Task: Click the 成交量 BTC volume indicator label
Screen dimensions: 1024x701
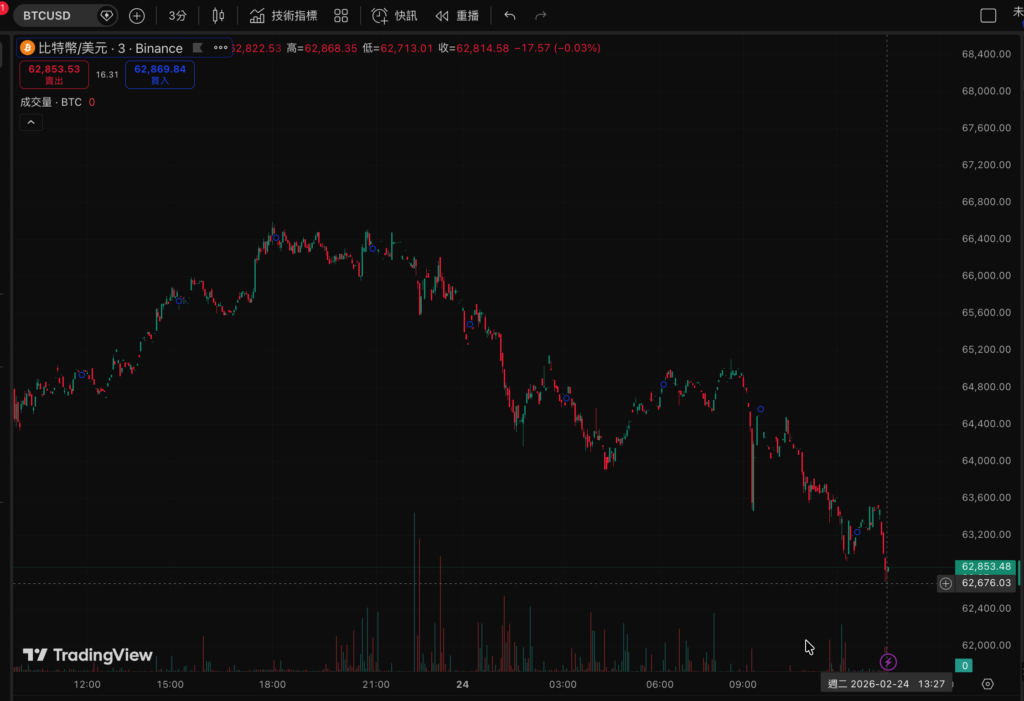Action: 51,102
